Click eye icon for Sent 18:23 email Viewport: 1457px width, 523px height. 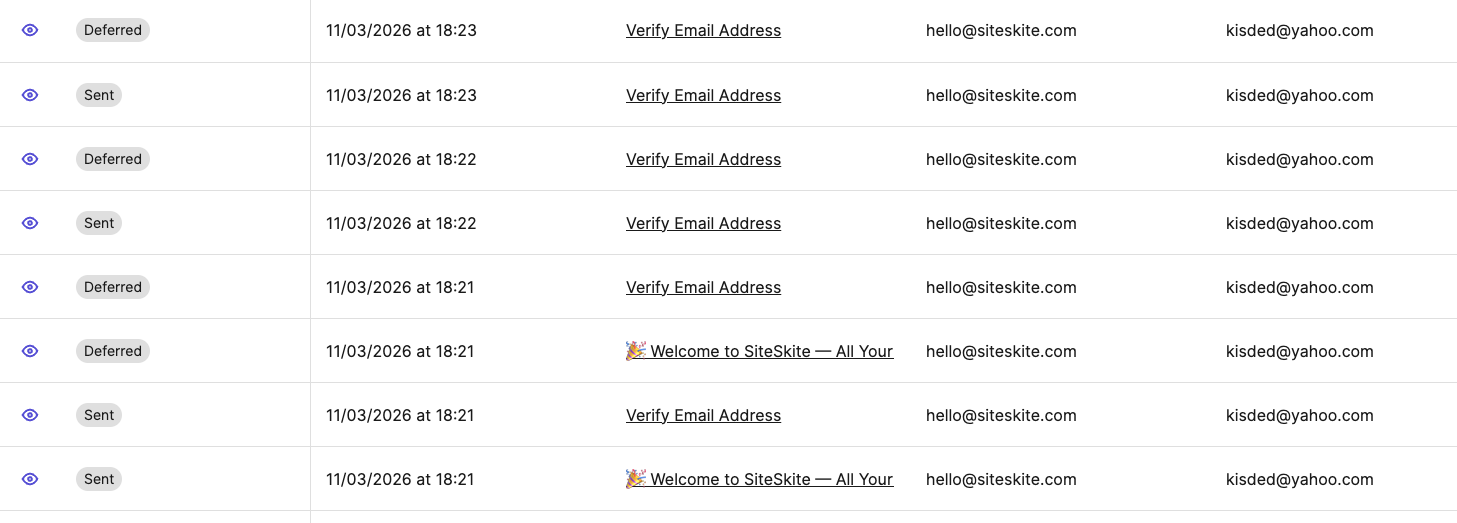point(30,95)
